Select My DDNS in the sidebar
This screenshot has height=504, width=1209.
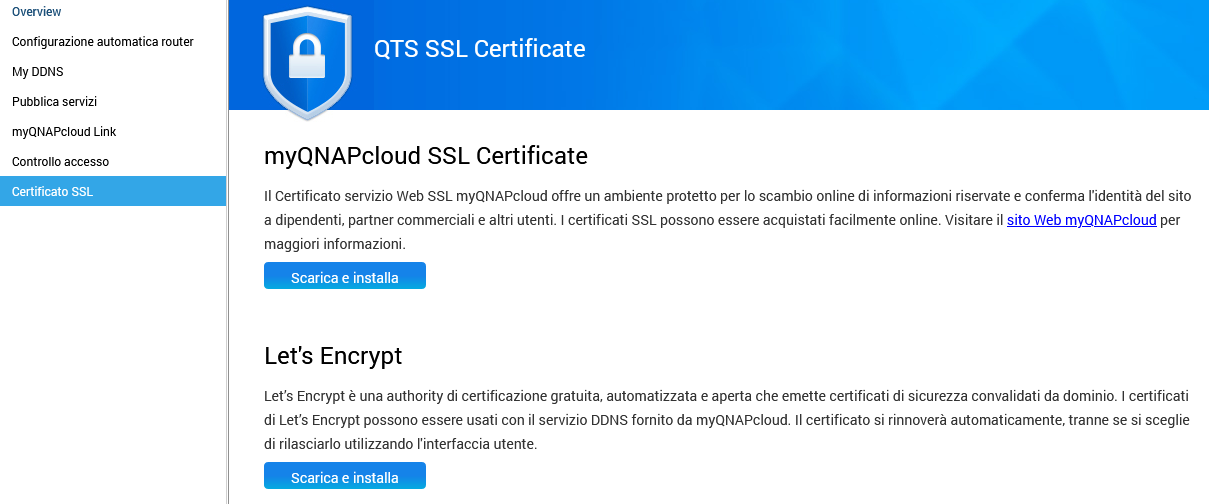pos(38,72)
